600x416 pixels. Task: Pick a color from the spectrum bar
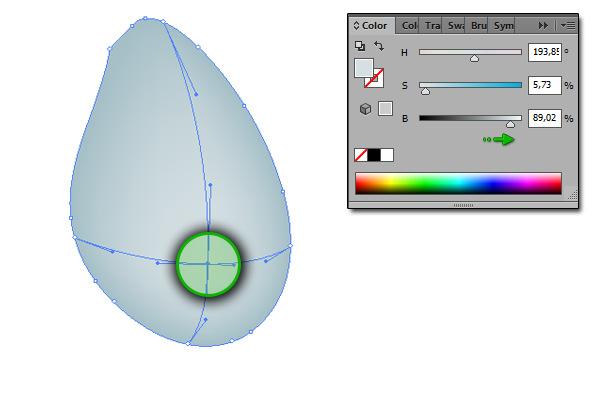tap(458, 183)
